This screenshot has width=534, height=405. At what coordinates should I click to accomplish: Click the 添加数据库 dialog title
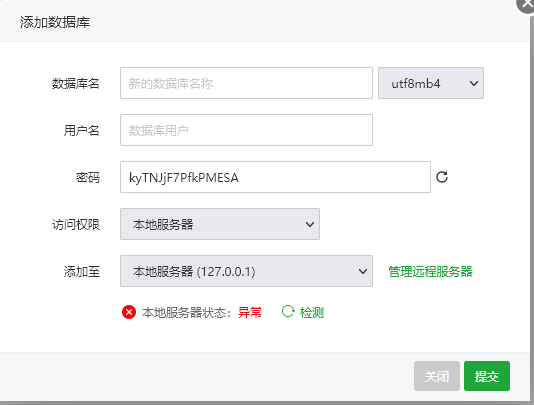[55, 22]
